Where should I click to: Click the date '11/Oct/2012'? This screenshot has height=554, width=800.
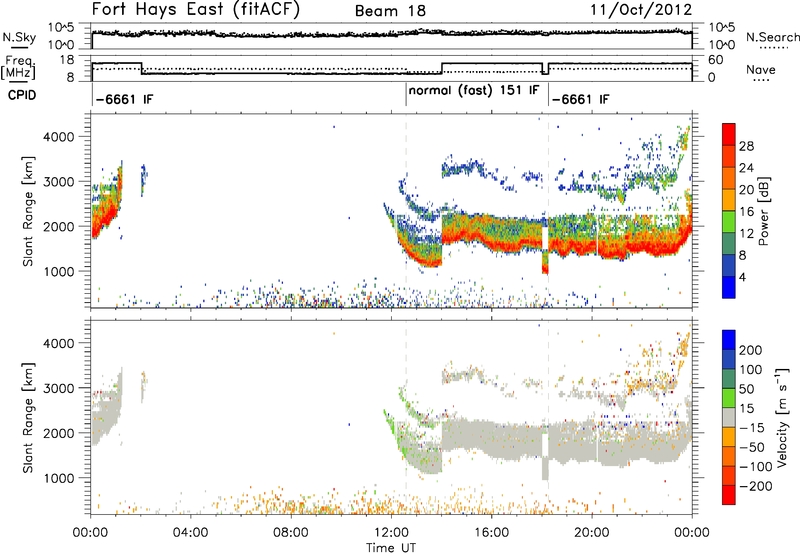(641, 10)
